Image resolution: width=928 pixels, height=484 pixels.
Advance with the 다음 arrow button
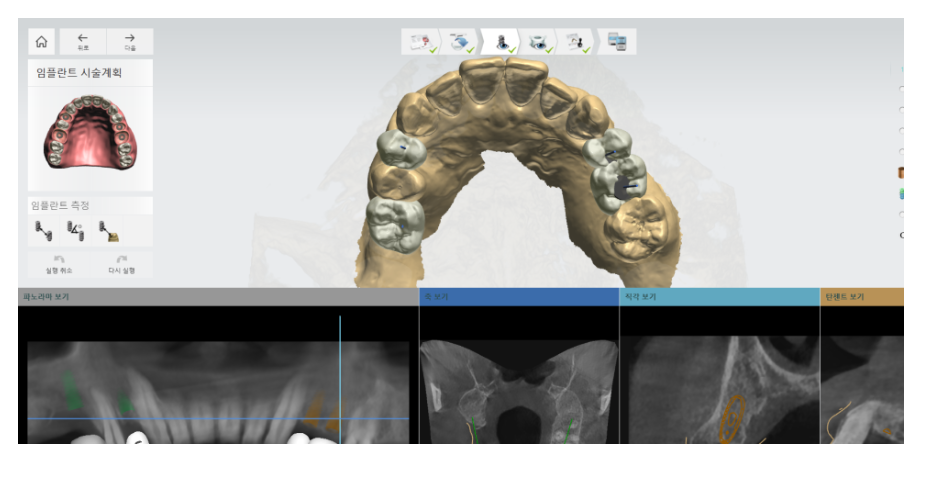pyautogui.click(x=130, y=41)
